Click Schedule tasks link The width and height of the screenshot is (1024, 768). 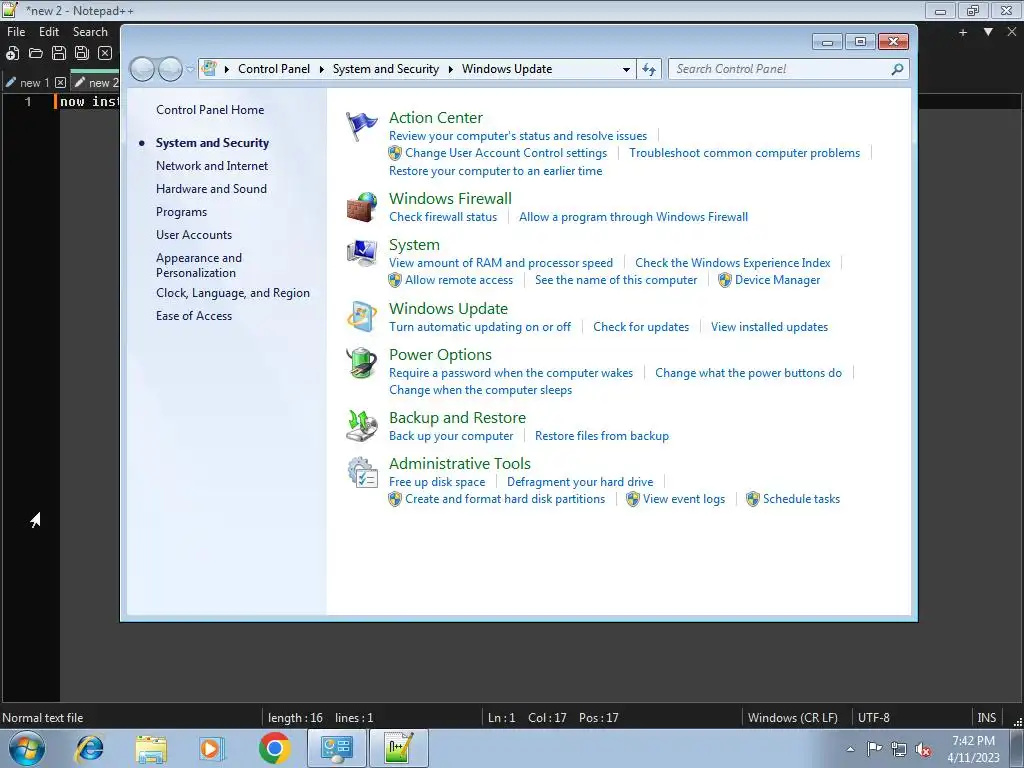tap(801, 499)
